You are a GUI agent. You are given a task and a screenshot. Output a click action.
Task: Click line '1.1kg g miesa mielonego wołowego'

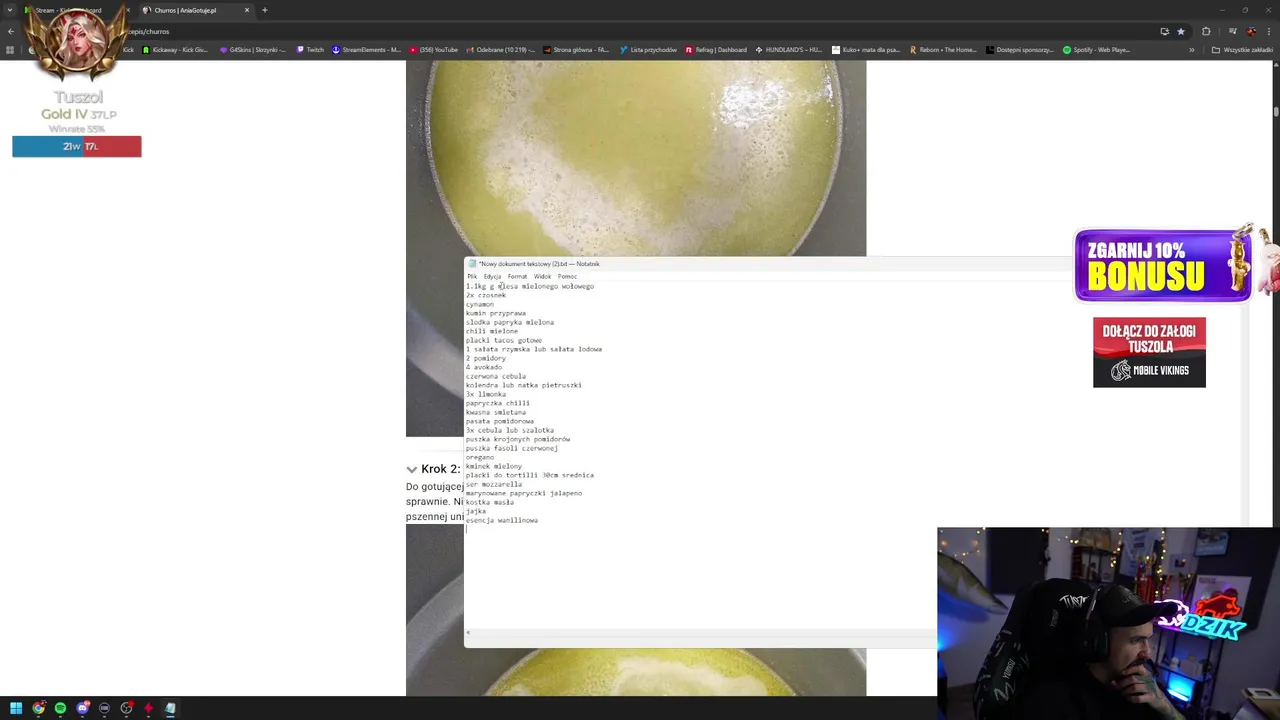(530, 287)
